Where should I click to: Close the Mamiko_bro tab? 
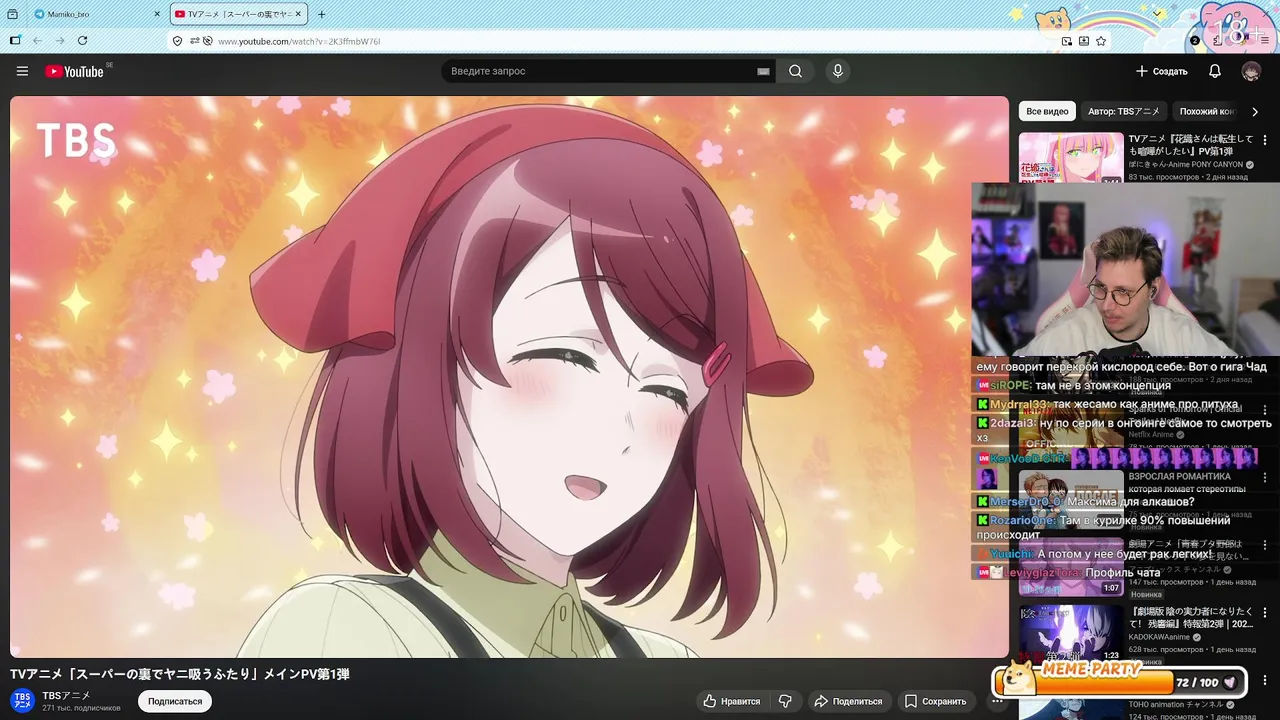(x=157, y=14)
